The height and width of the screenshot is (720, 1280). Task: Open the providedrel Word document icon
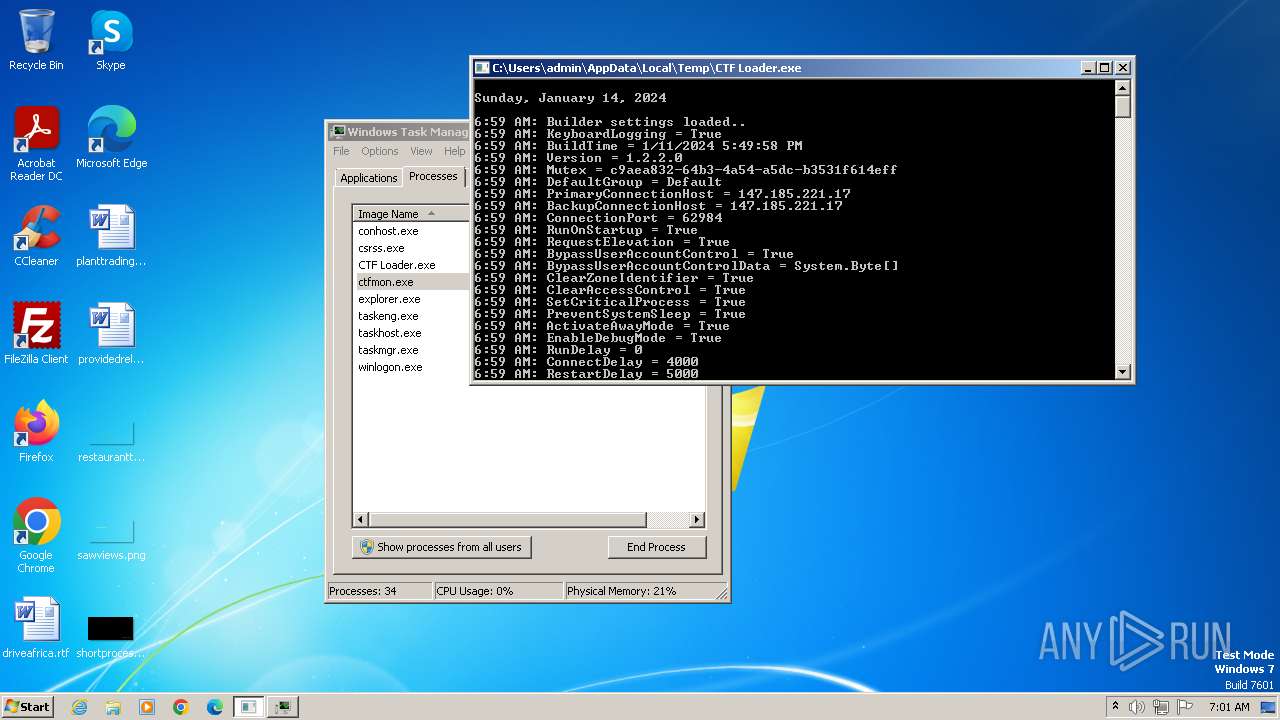coord(111,334)
